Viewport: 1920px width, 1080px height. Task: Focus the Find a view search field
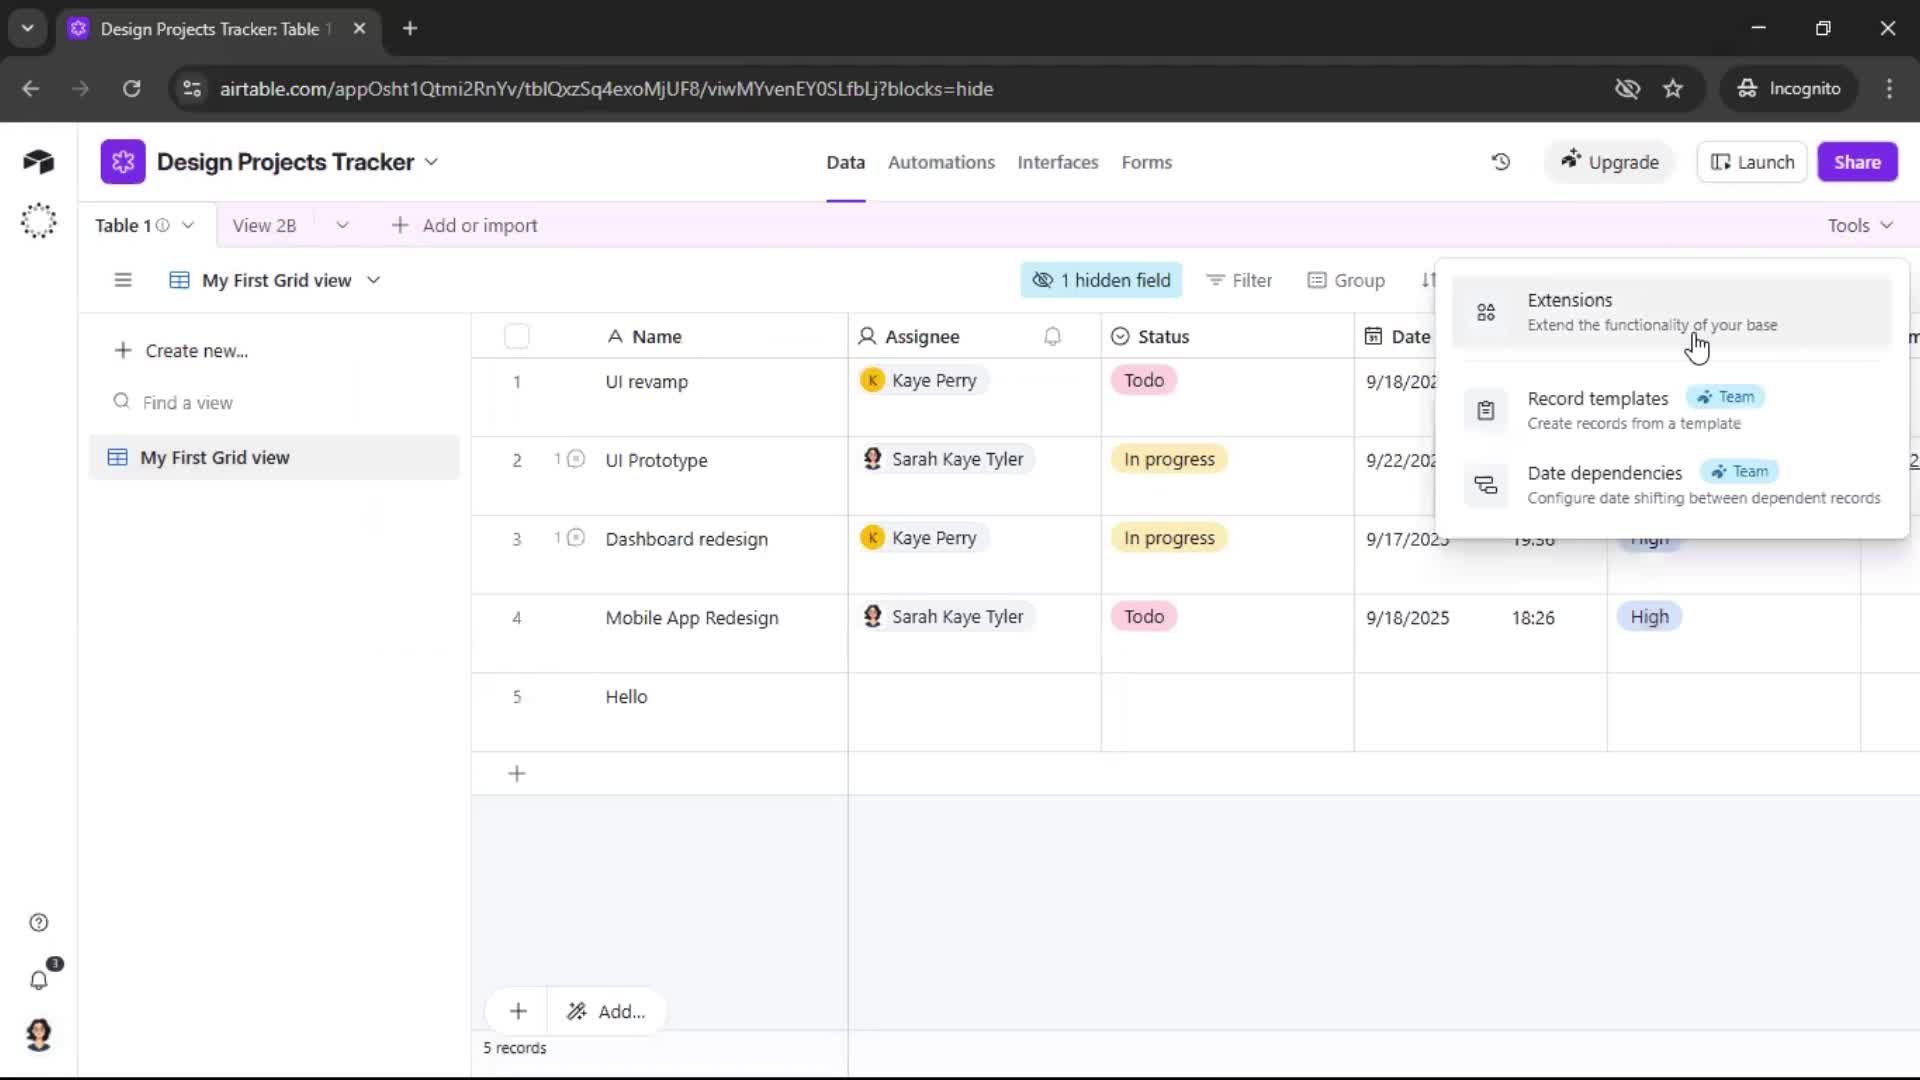click(x=275, y=403)
